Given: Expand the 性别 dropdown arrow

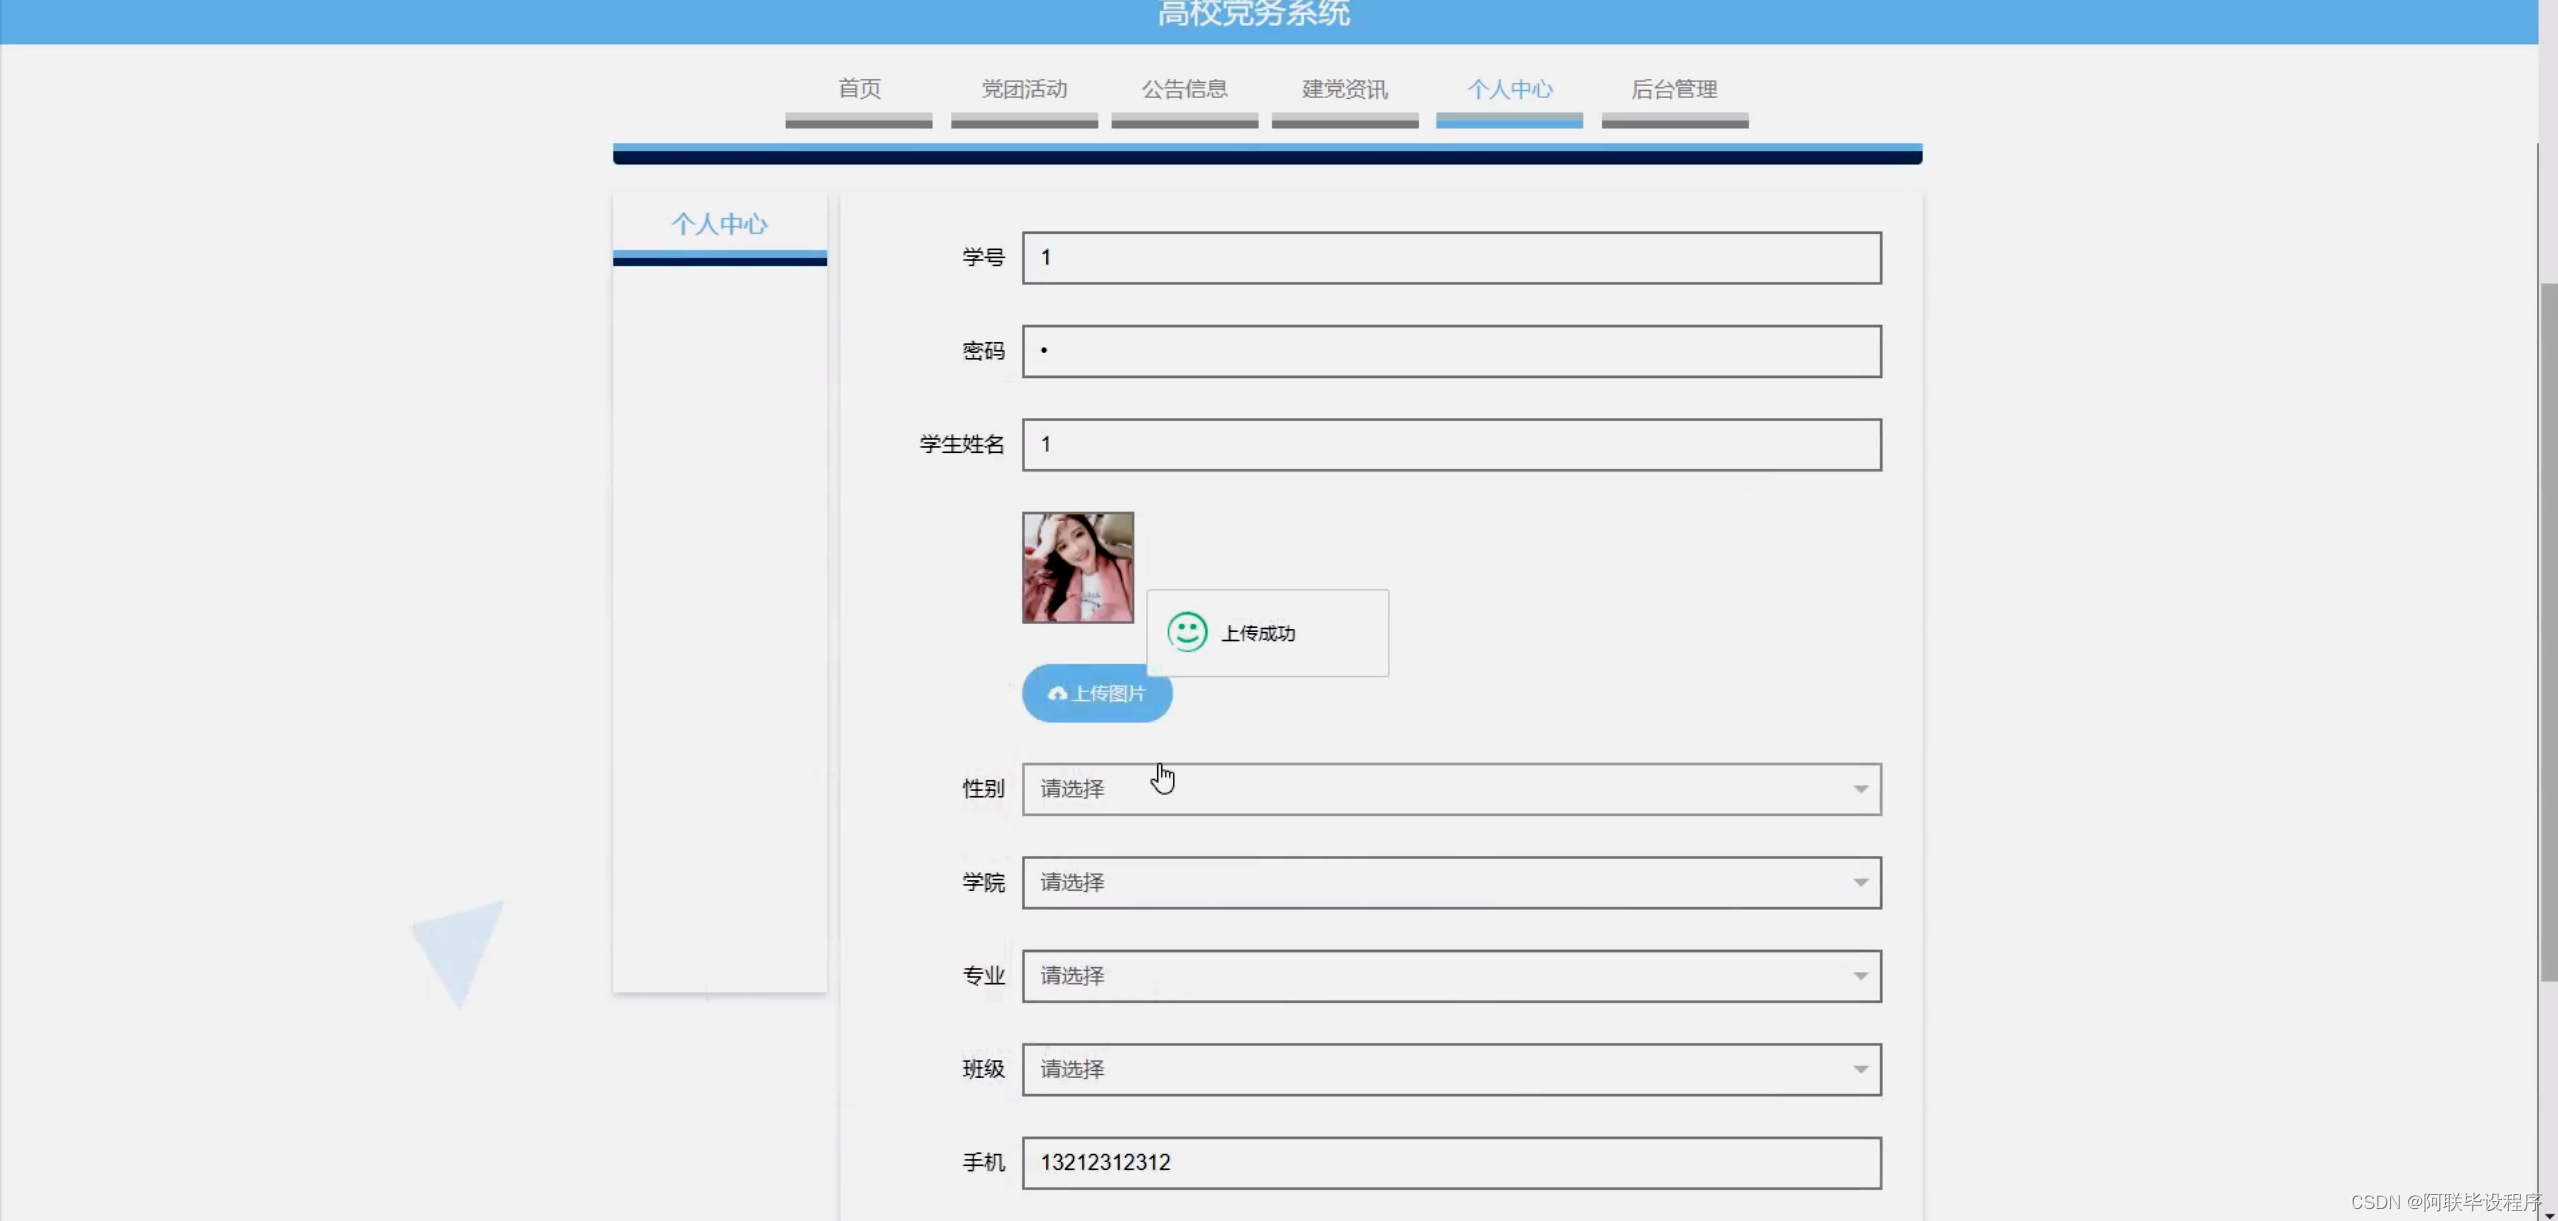Looking at the screenshot, I should (x=1860, y=789).
